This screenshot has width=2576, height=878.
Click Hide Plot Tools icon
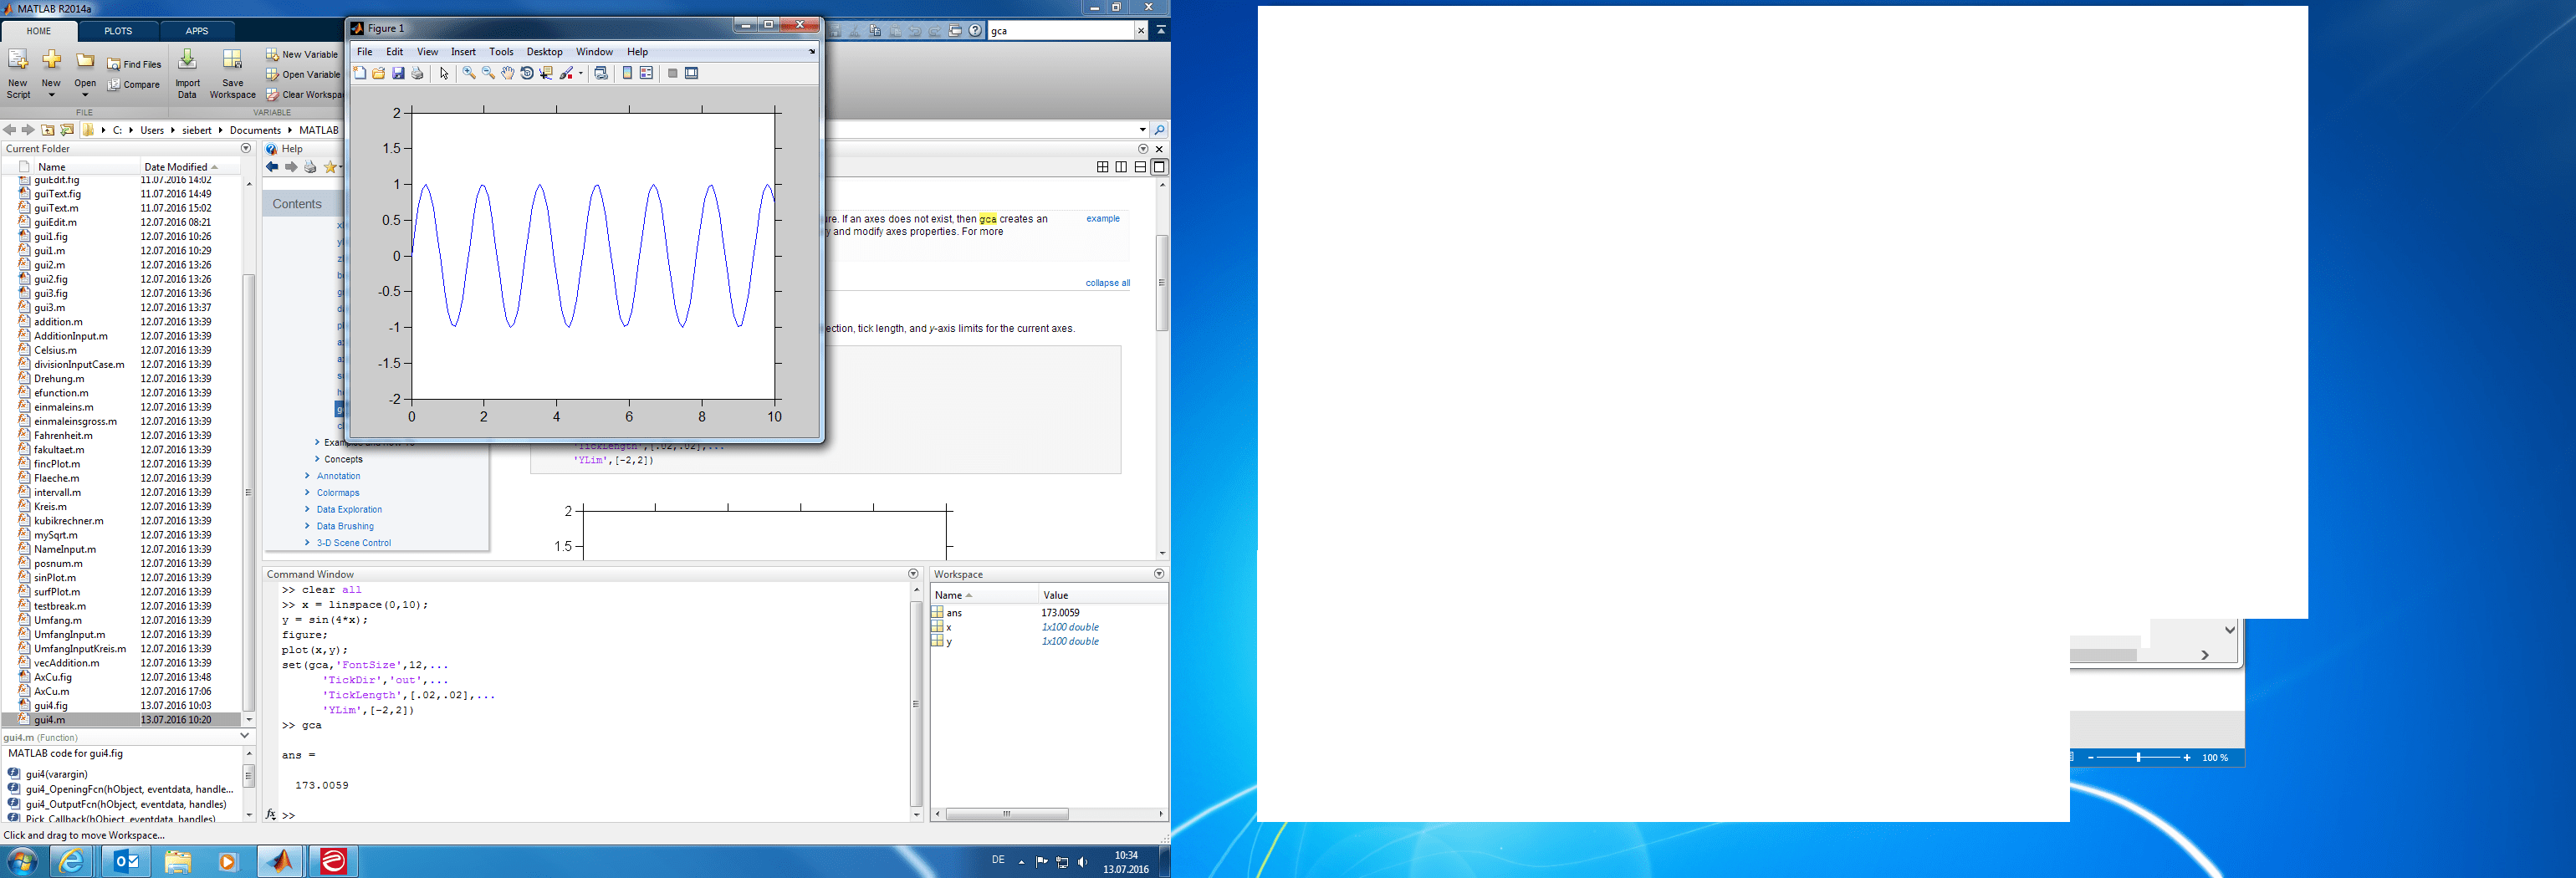pos(672,73)
